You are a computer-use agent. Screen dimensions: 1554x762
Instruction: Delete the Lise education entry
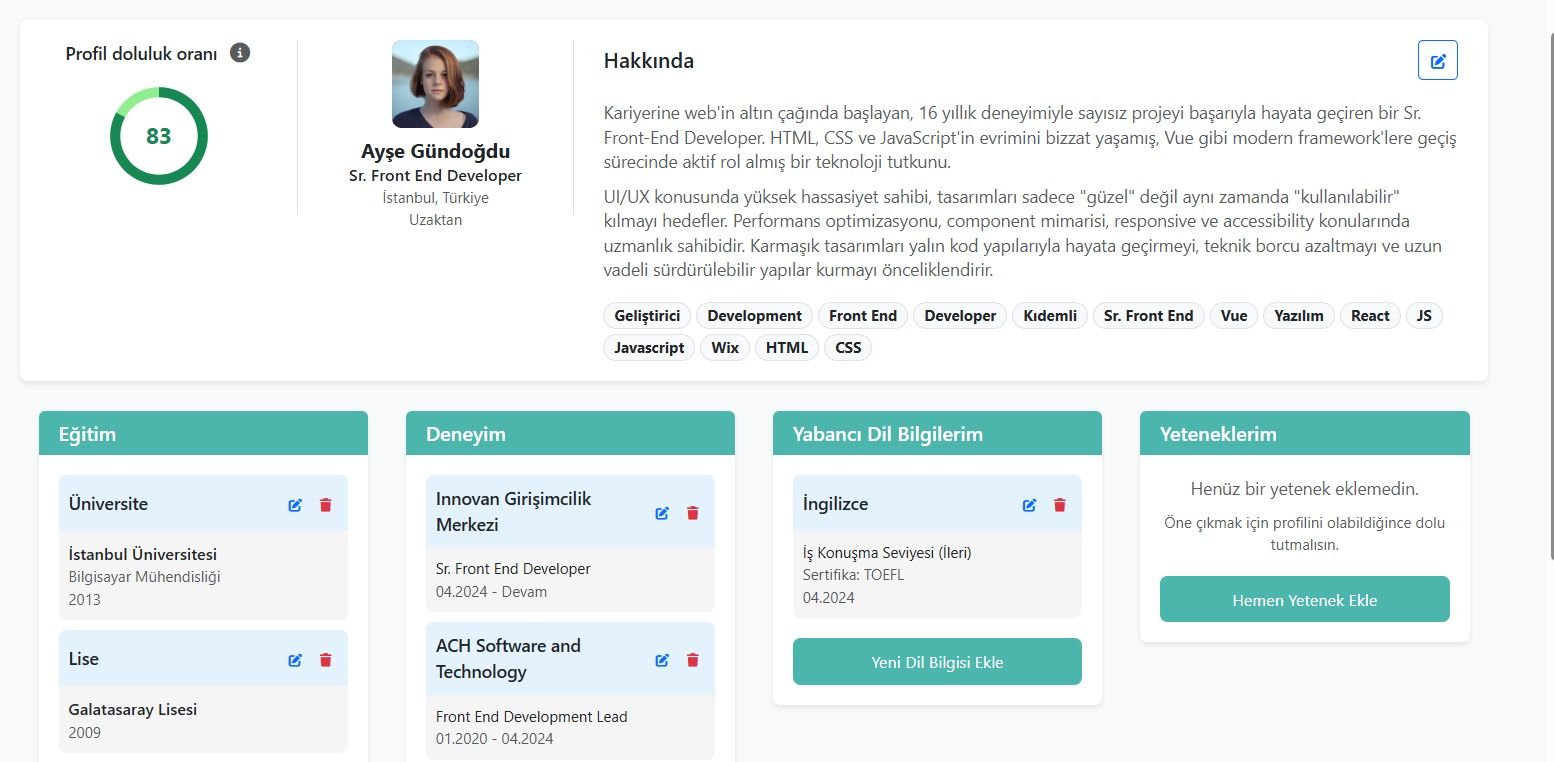pyautogui.click(x=325, y=660)
